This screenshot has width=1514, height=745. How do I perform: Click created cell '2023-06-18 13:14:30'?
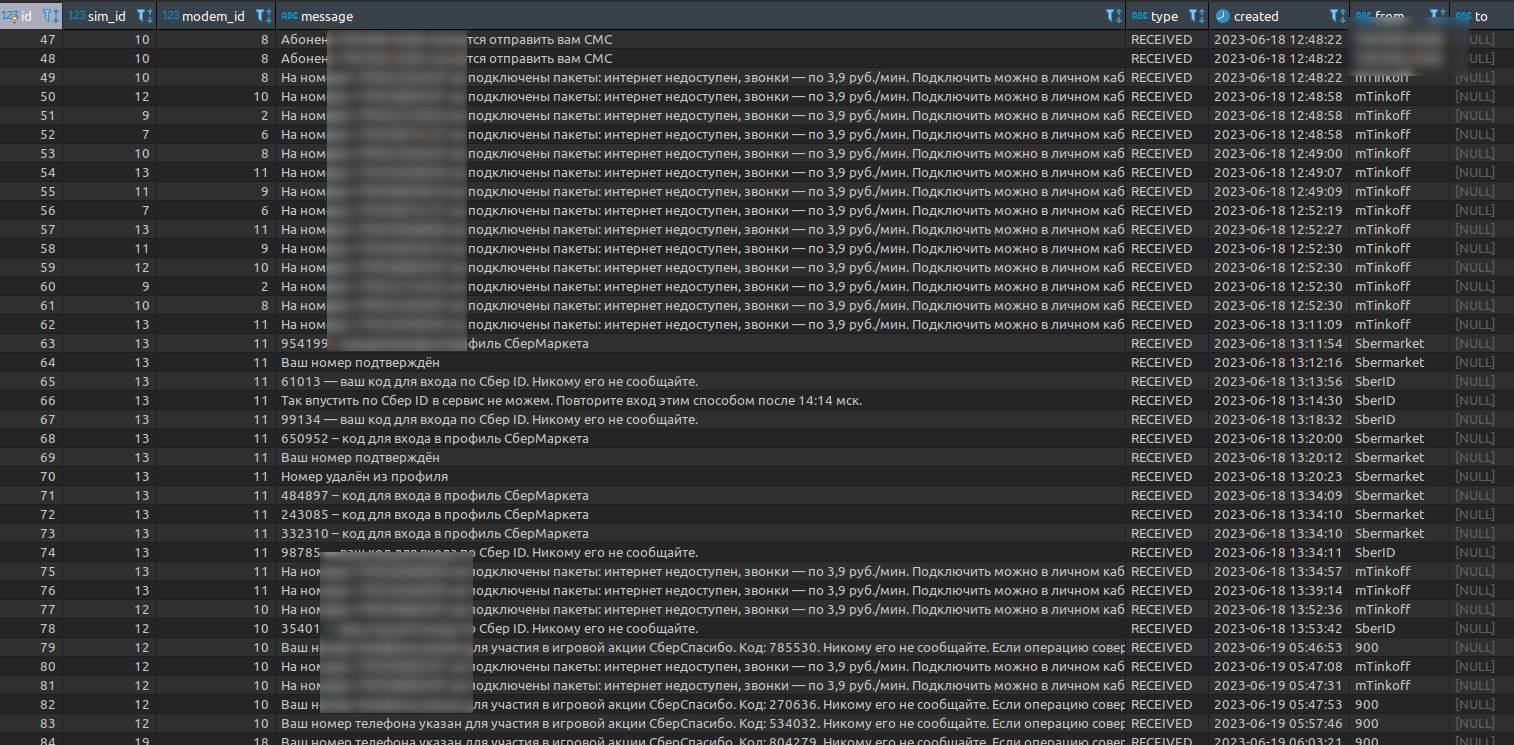1277,401
